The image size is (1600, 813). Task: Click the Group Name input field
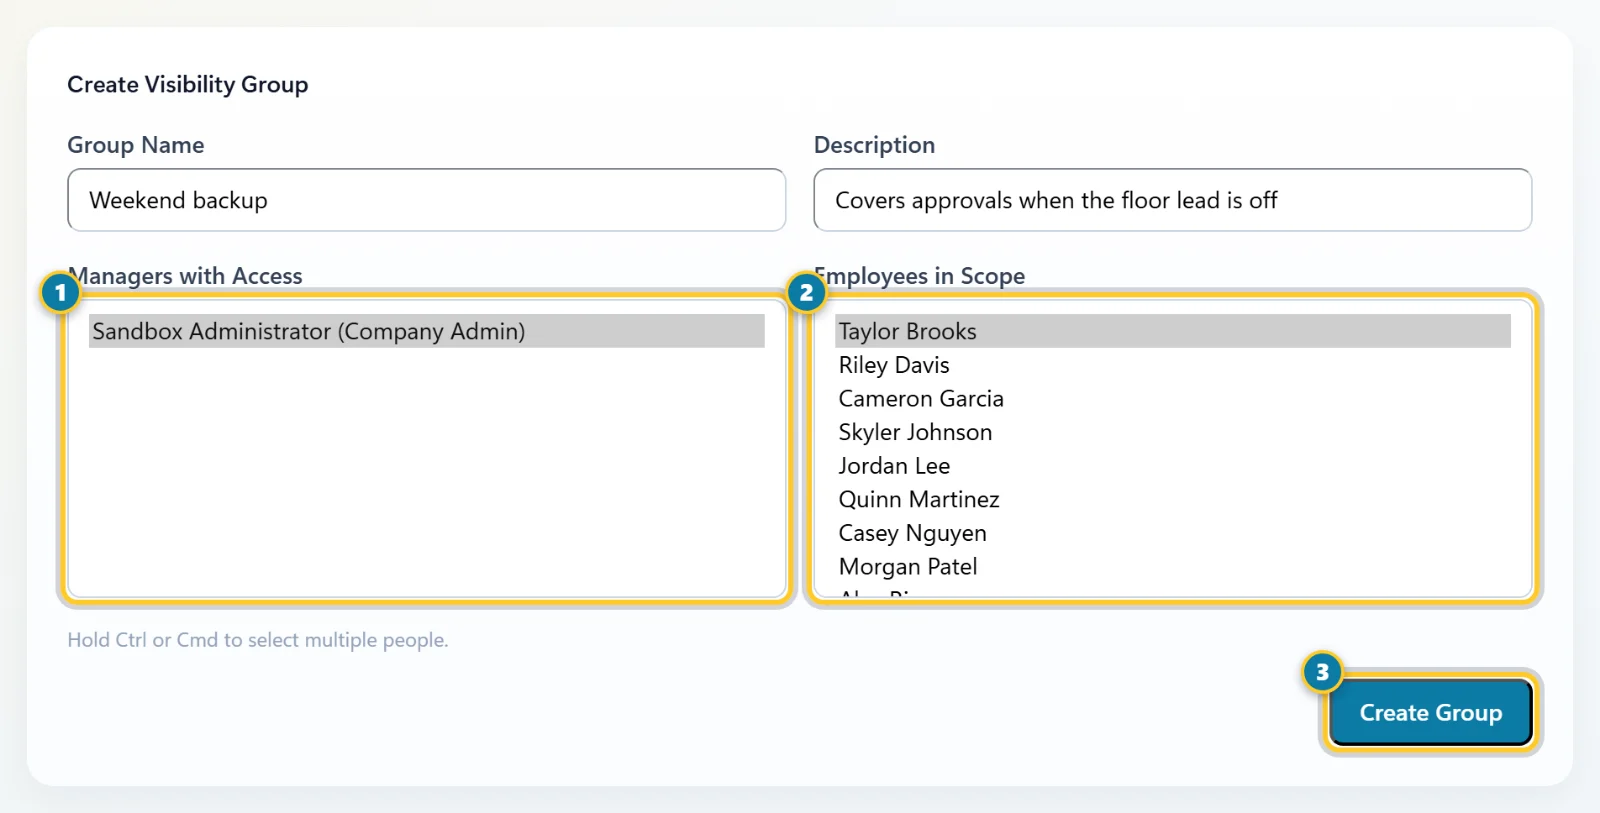tap(426, 200)
